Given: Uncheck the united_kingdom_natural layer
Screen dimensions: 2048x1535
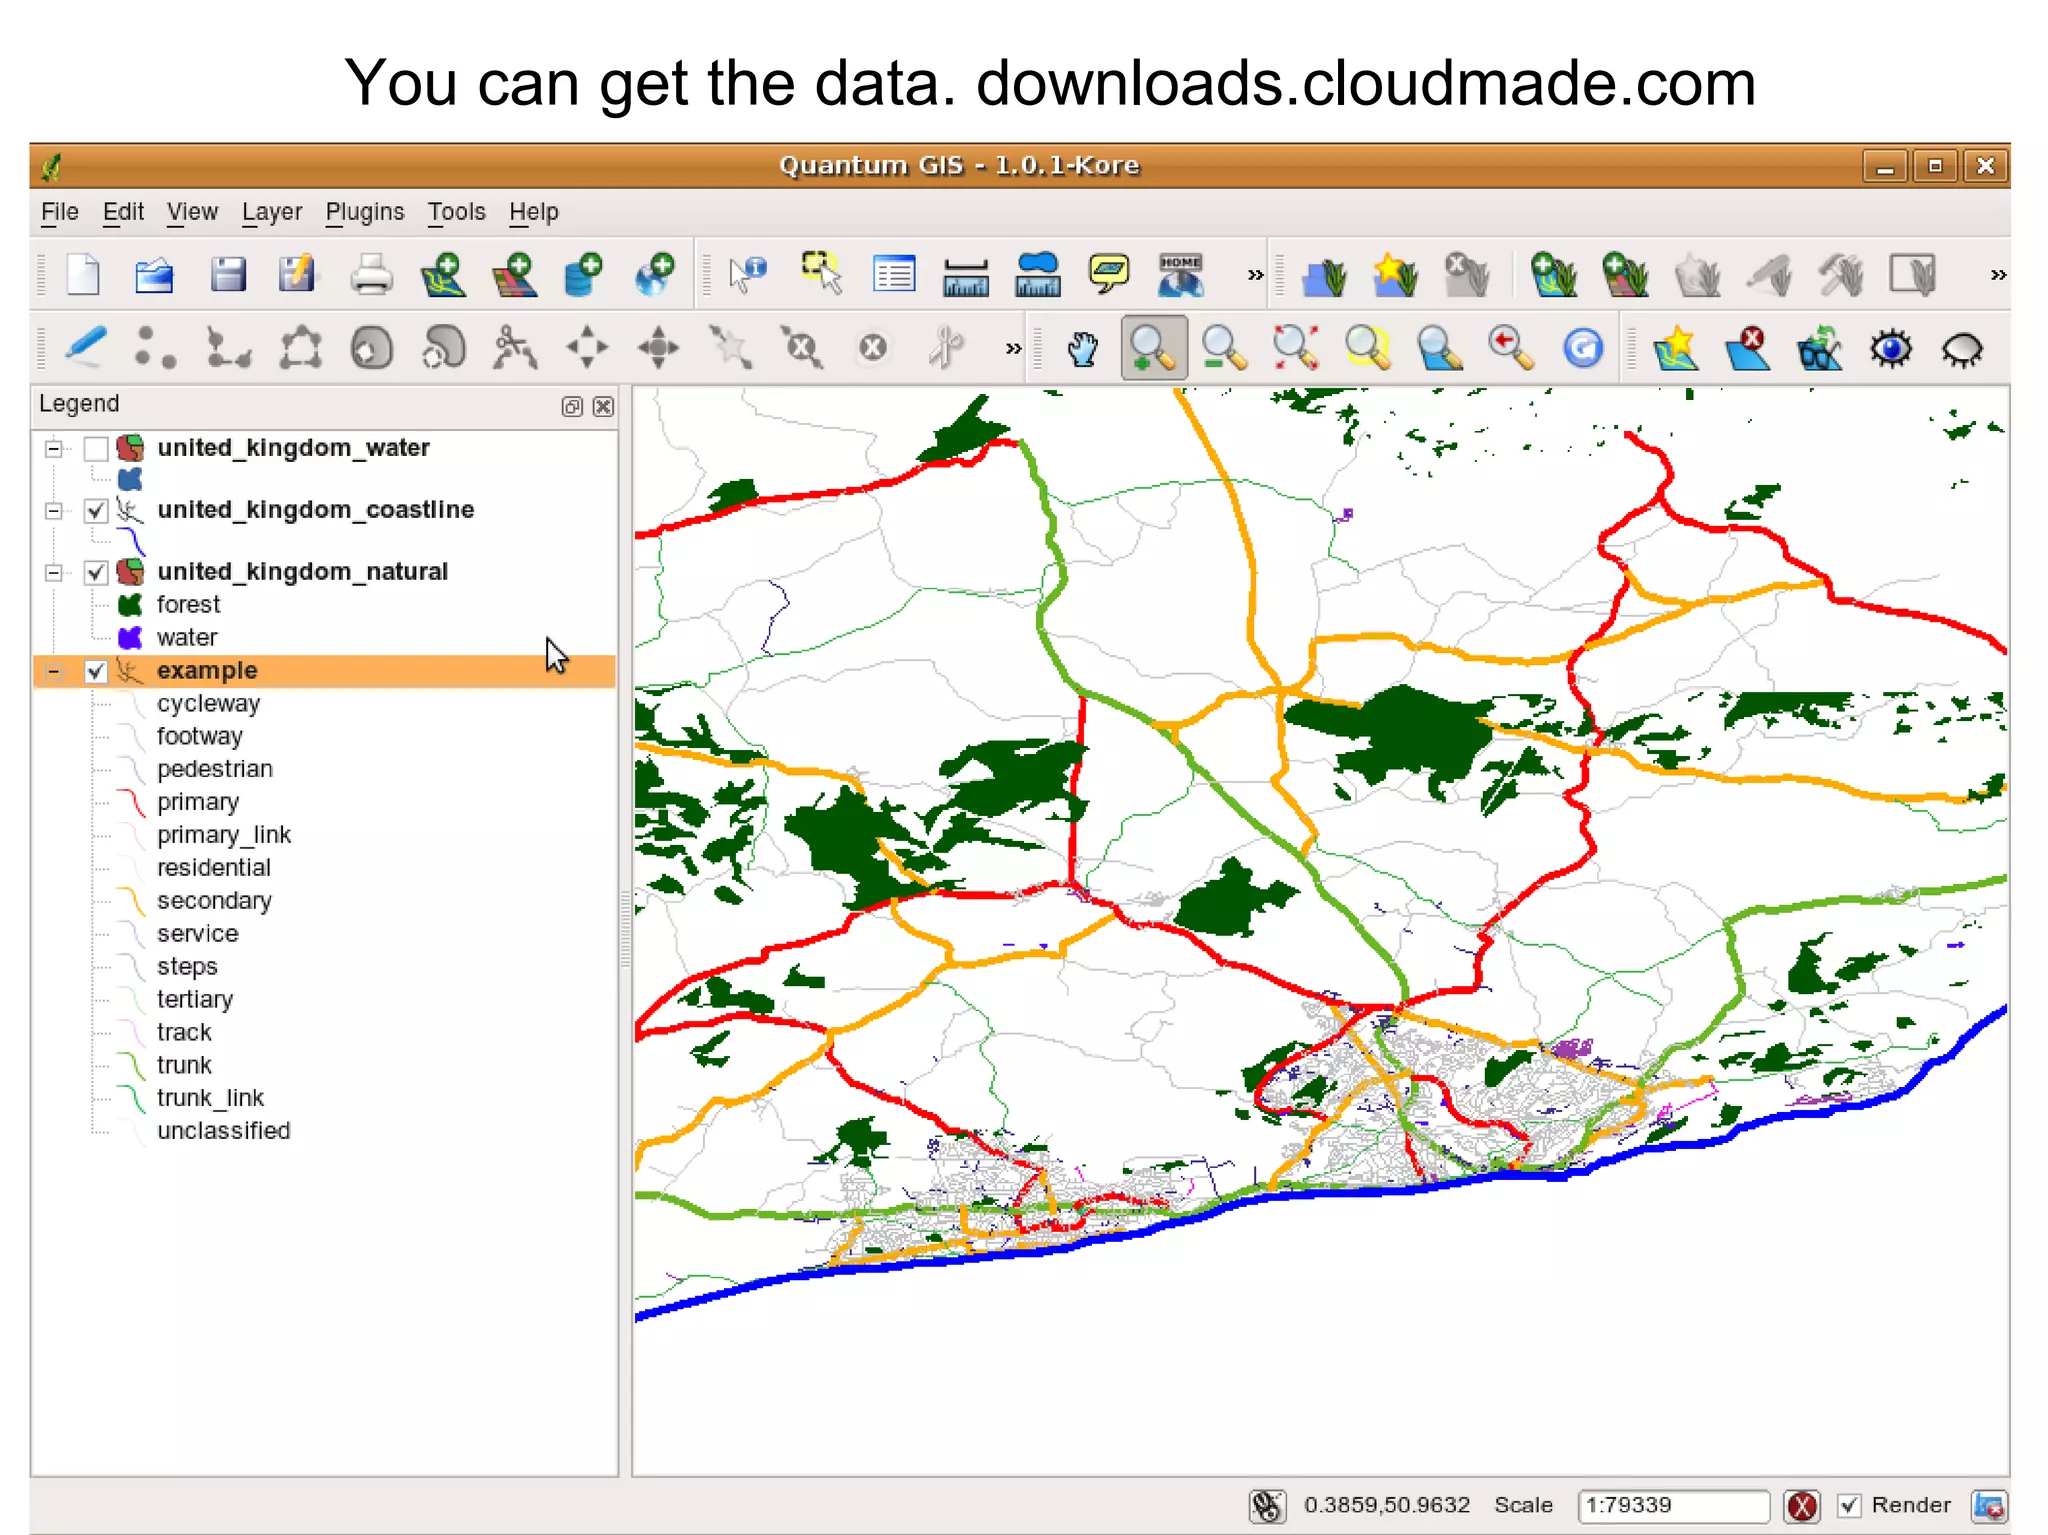Looking at the screenshot, I should (96, 573).
